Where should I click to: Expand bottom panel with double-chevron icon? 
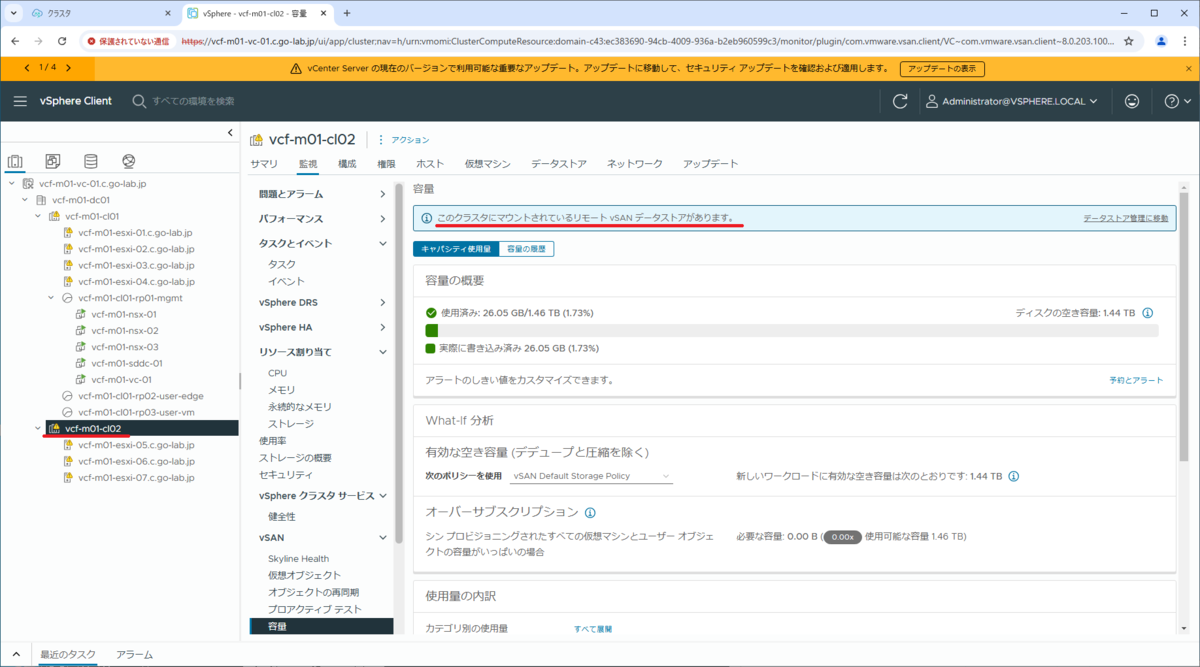click(x=18, y=653)
